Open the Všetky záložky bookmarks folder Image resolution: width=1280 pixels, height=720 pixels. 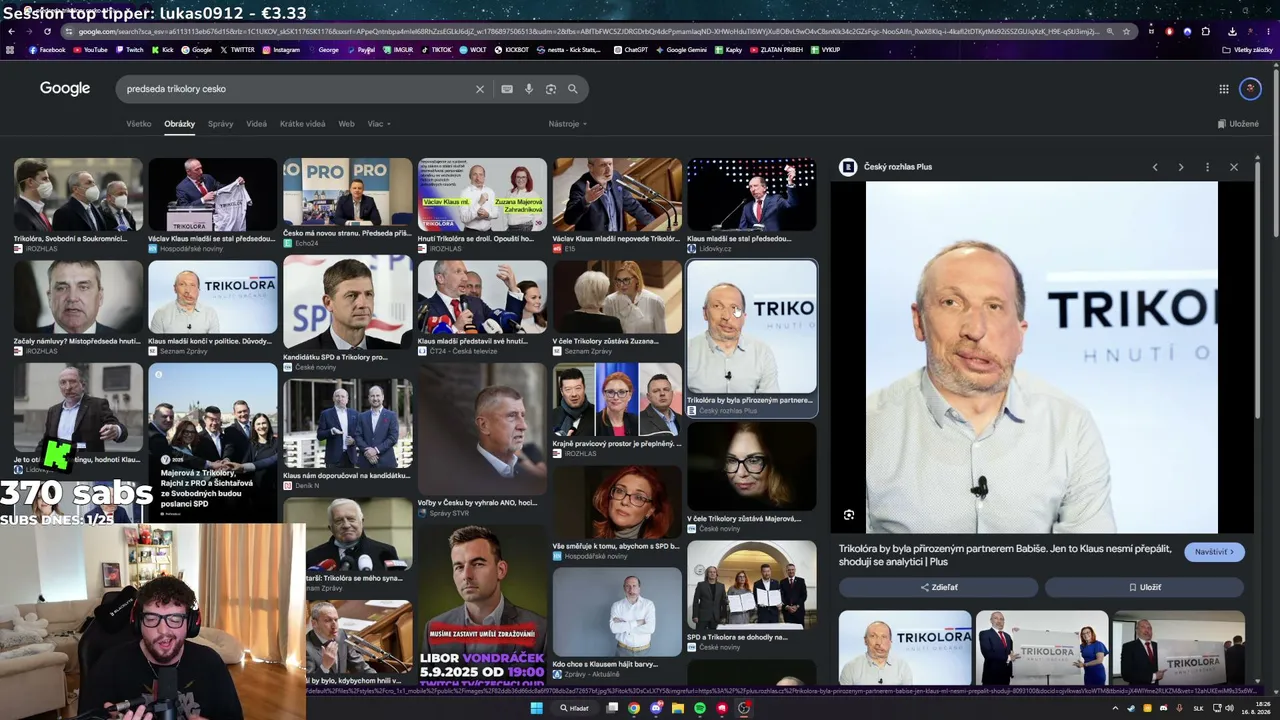tap(1248, 50)
